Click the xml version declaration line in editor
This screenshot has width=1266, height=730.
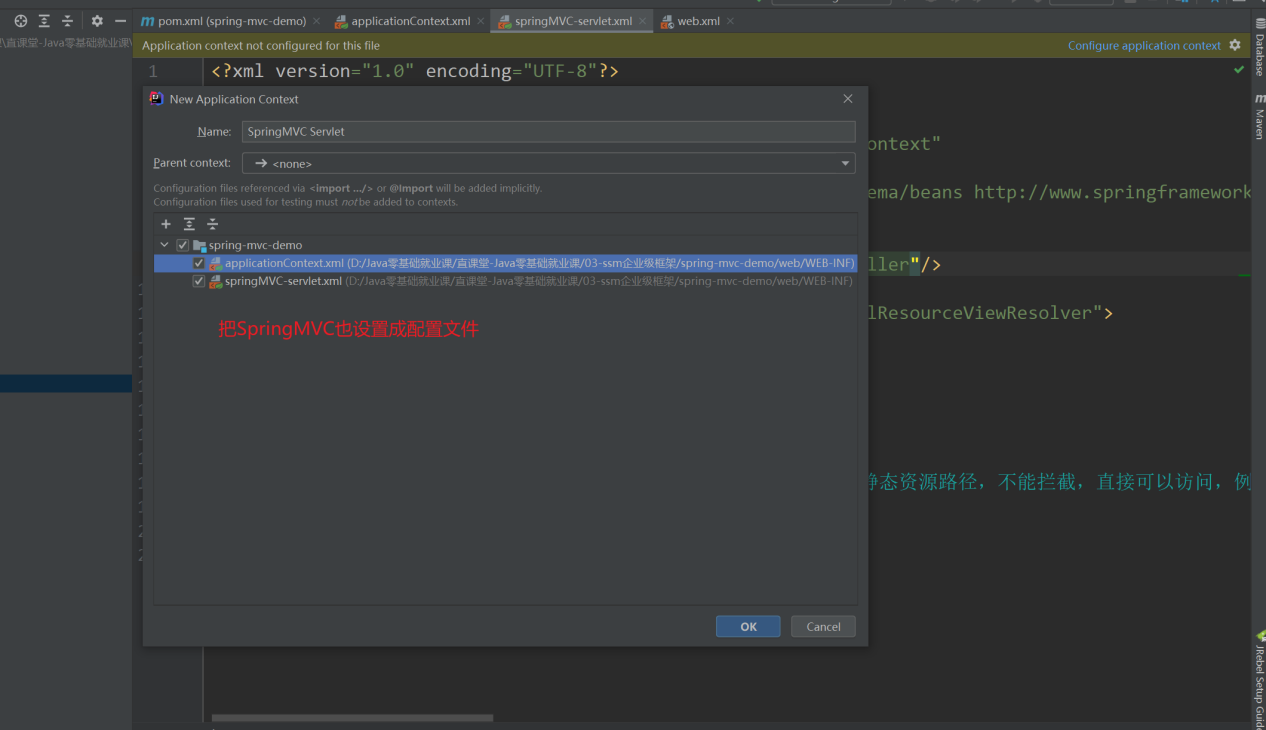[415, 71]
